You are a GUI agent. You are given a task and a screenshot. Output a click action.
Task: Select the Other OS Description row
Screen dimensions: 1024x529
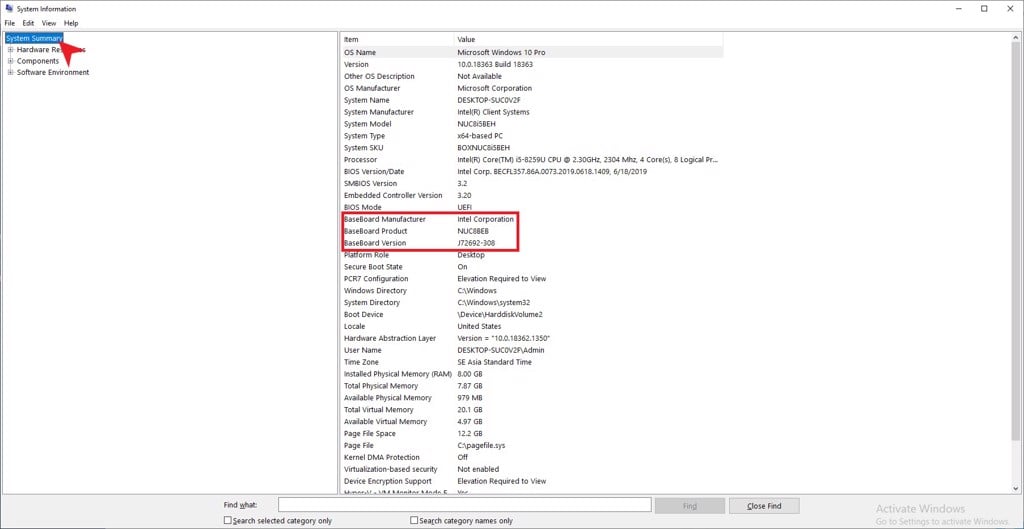coord(532,76)
